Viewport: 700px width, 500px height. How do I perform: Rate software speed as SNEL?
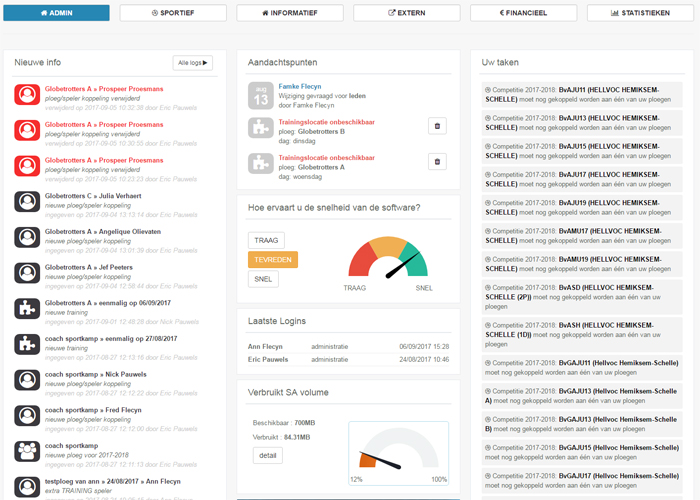point(263,279)
